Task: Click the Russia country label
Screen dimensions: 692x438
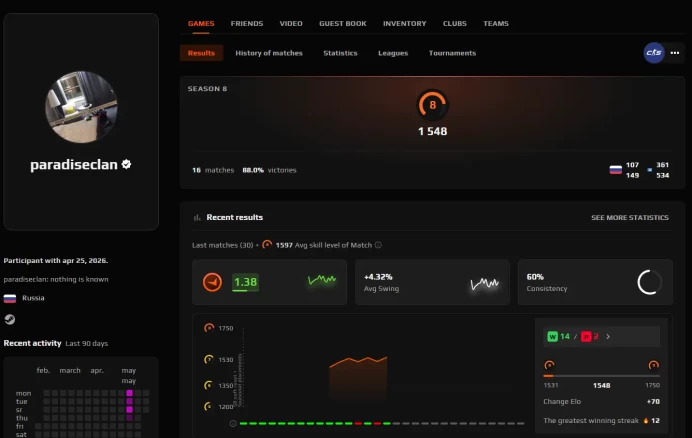Action: point(33,298)
